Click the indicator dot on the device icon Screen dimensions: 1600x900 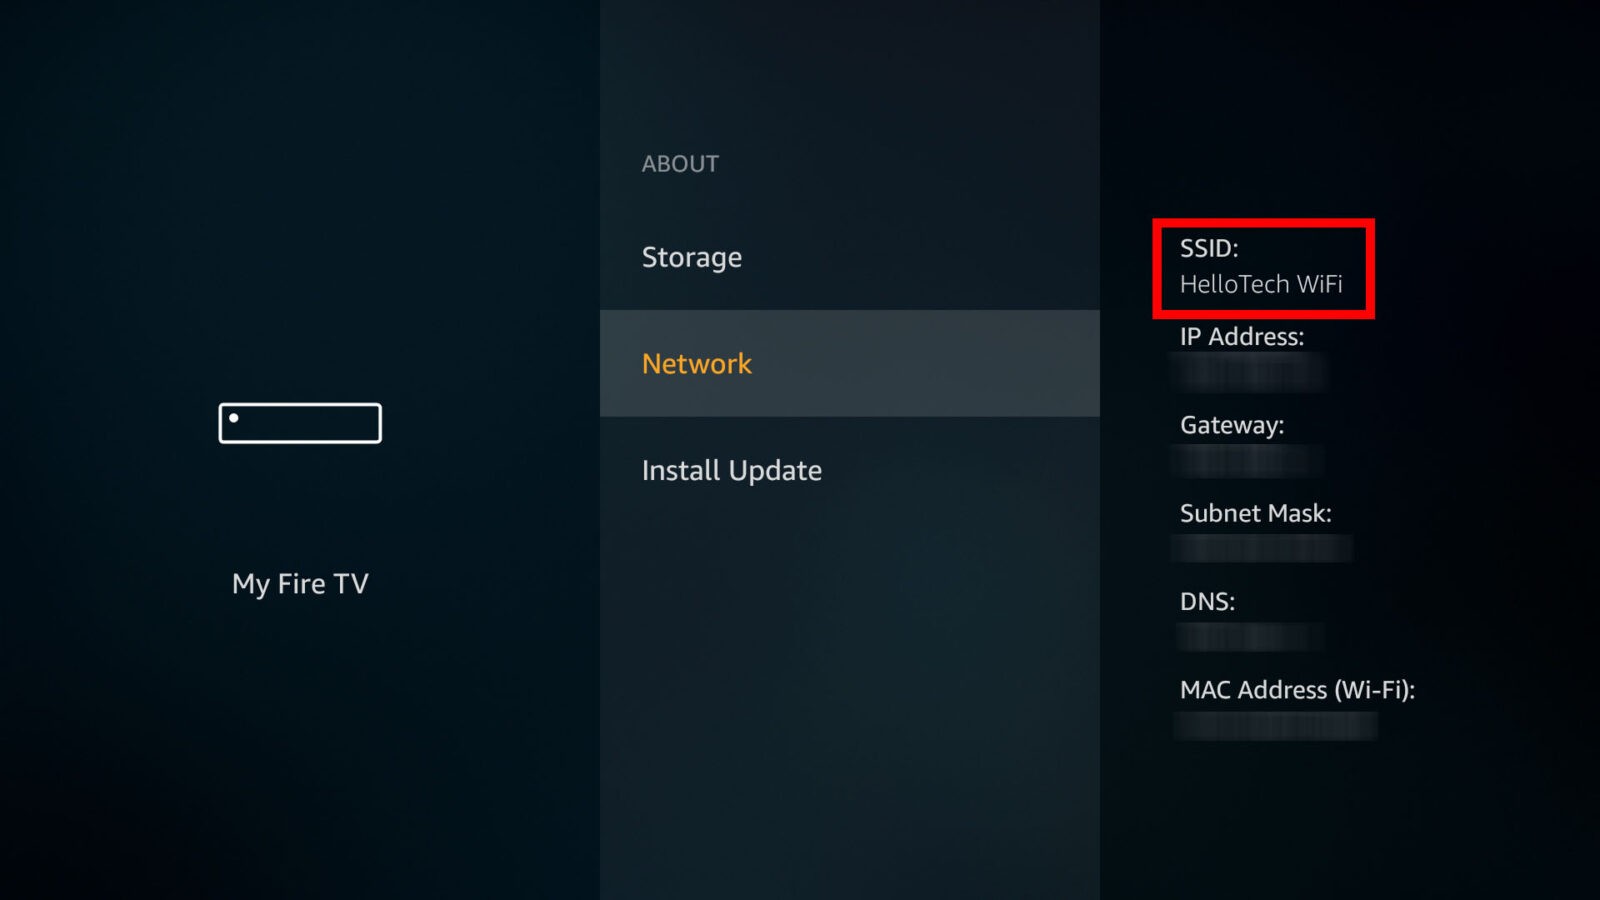pos(234,418)
